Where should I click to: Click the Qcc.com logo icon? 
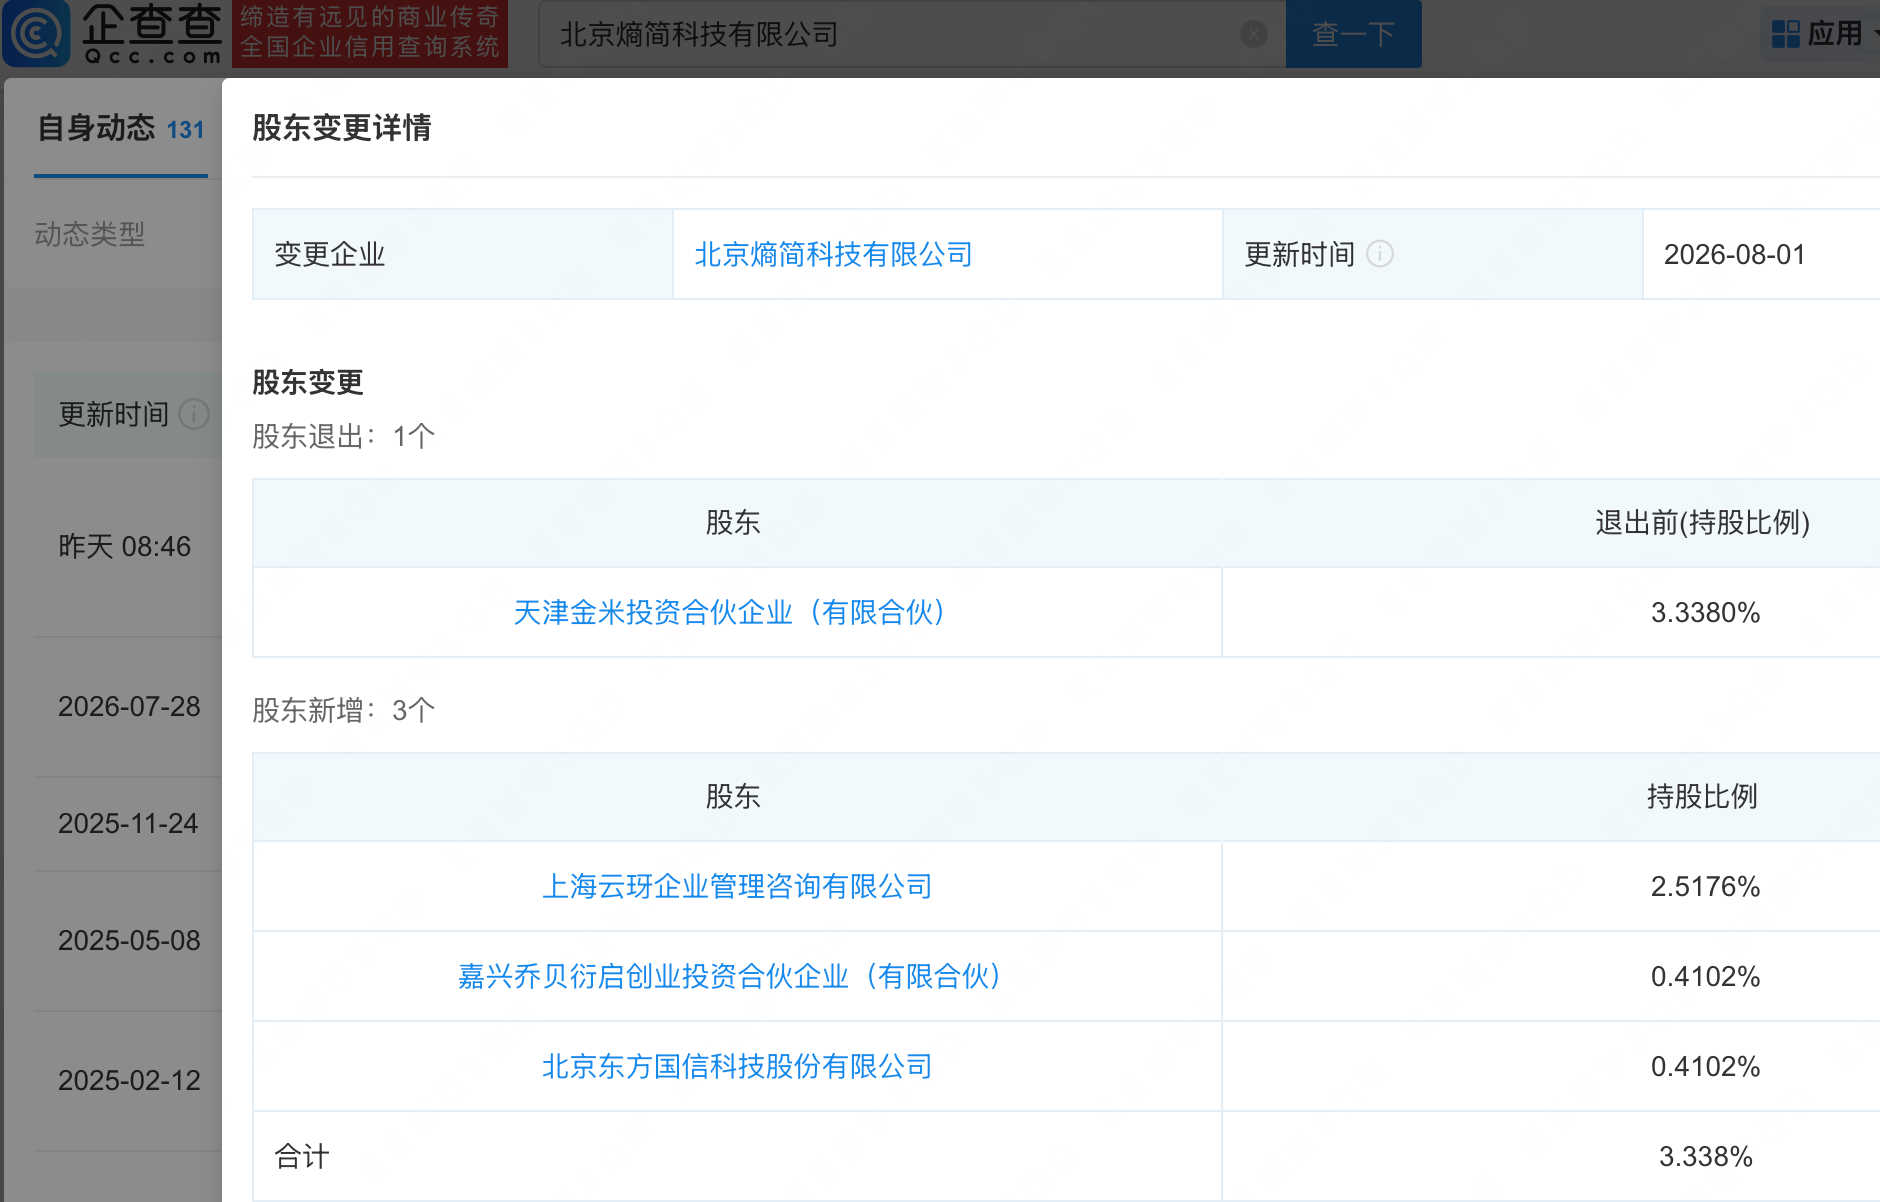(36, 33)
